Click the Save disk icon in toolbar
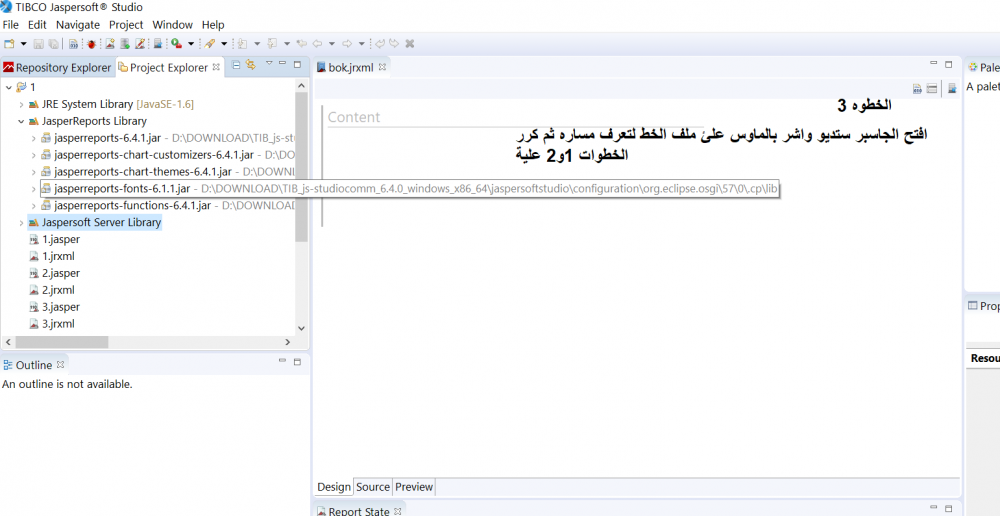Image resolution: width=1000 pixels, height=516 pixels. point(39,44)
